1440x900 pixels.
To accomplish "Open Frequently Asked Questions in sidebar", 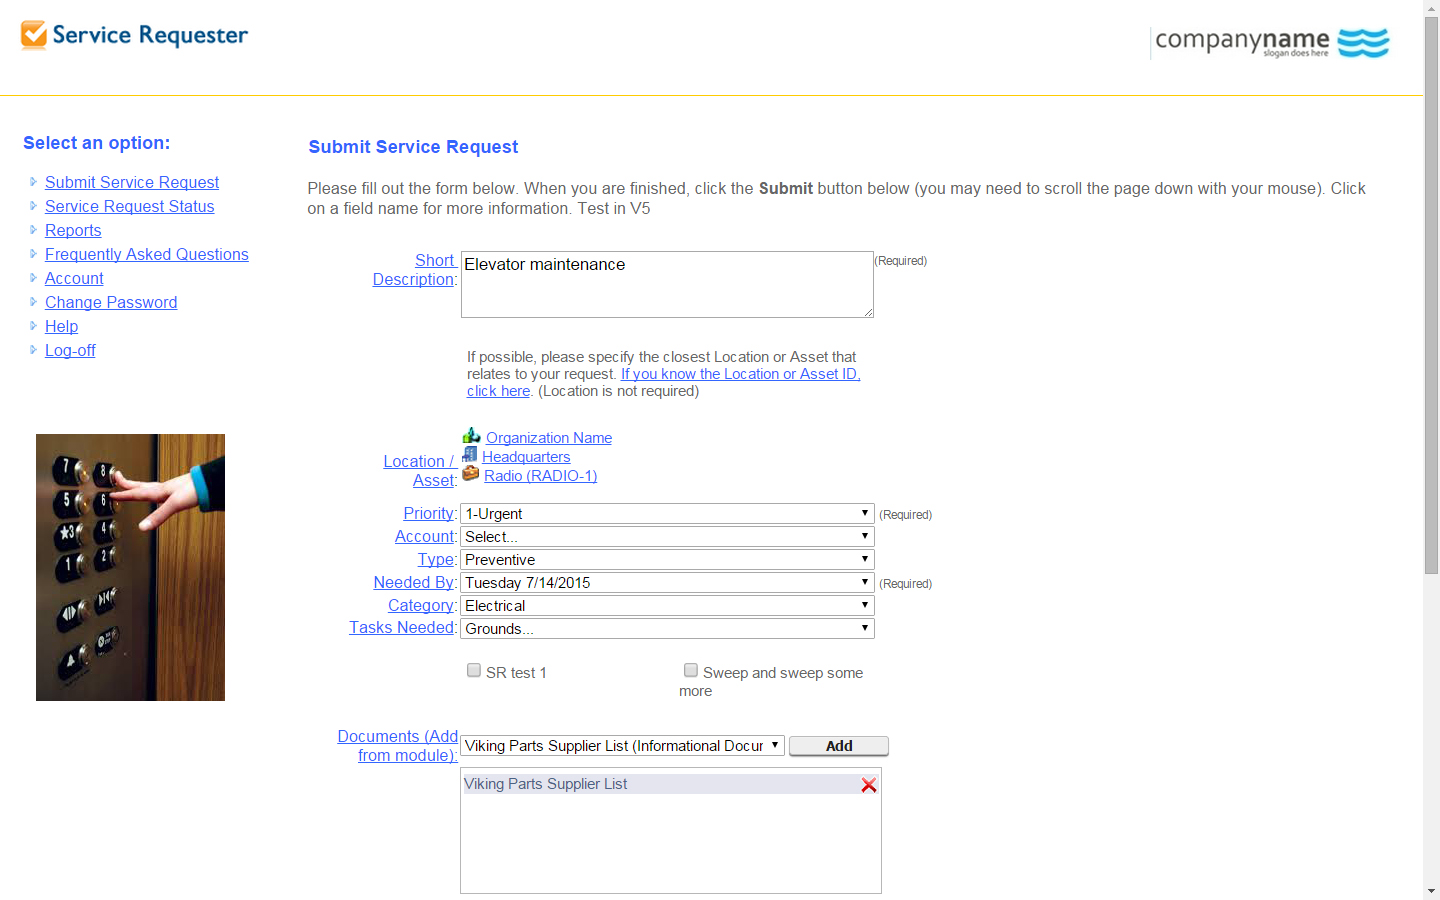I will [x=147, y=254].
